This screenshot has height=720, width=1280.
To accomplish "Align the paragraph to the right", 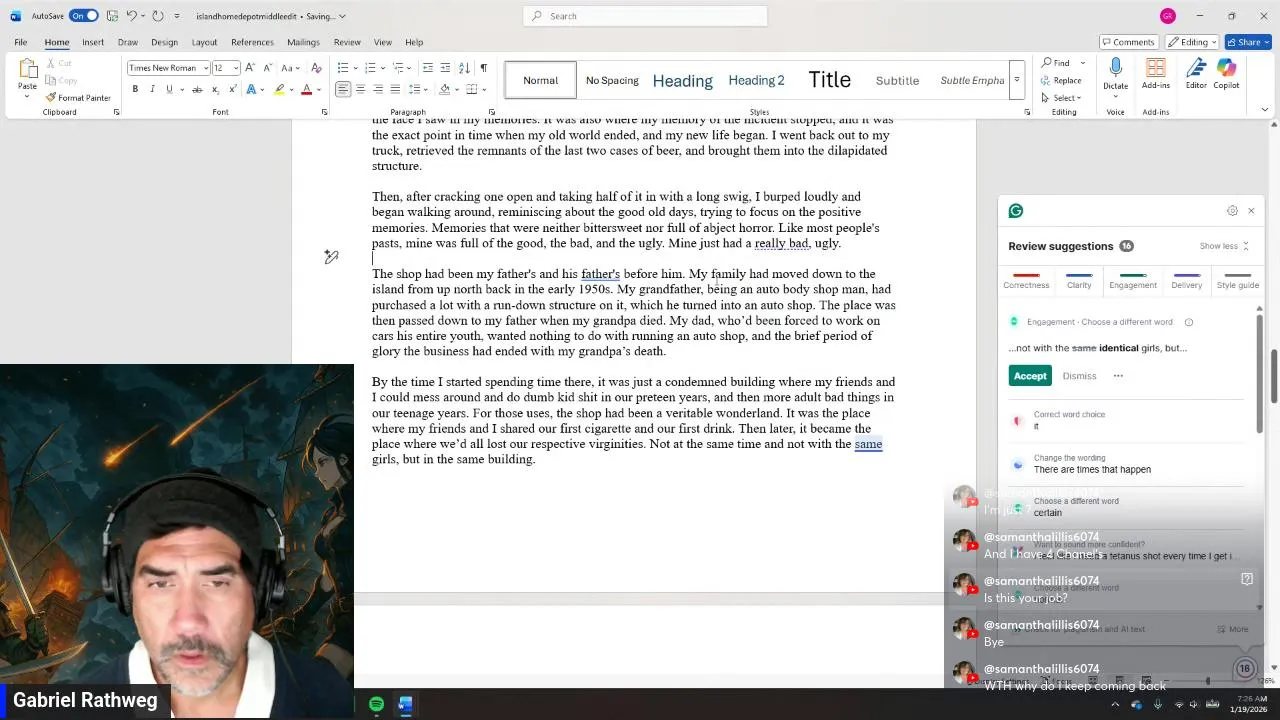I will click(x=378, y=89).
